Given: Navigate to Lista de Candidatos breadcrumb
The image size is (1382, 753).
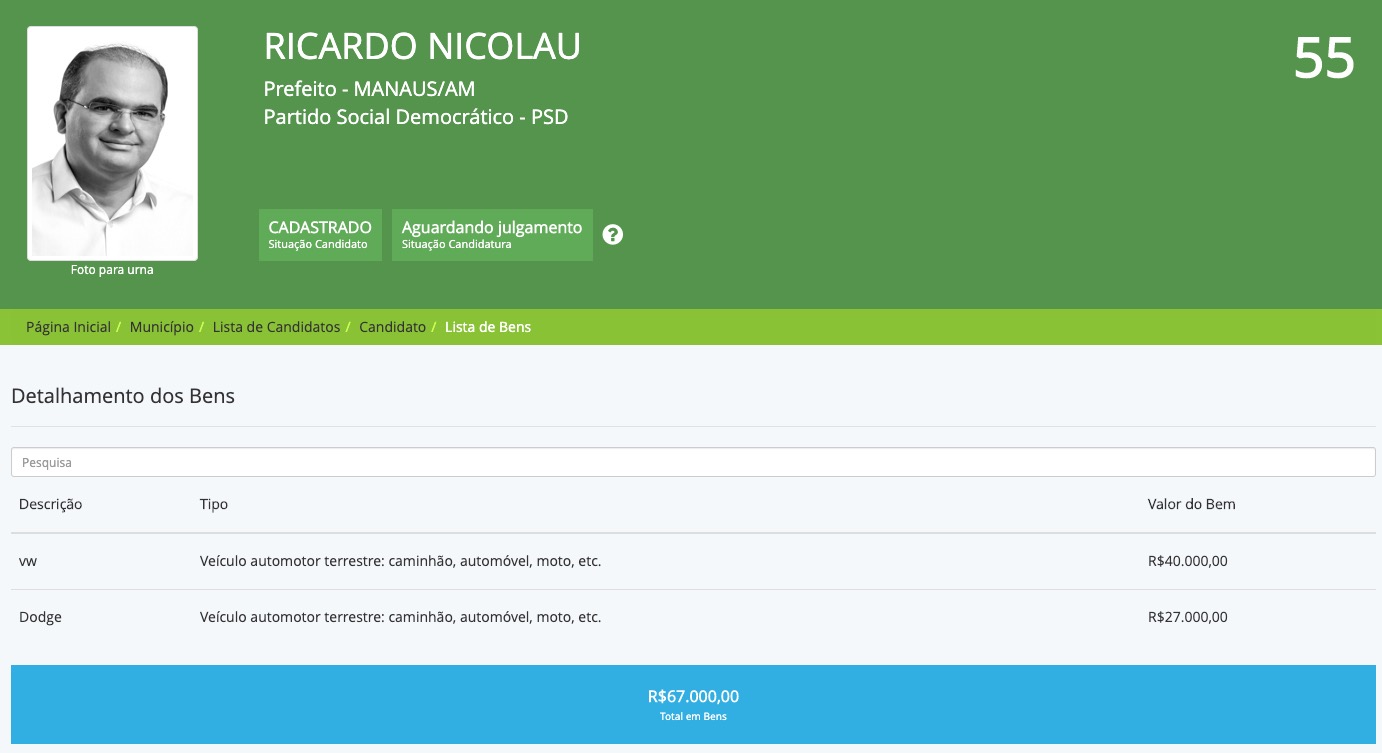Looking at the screenshot, I should point(276,327).
